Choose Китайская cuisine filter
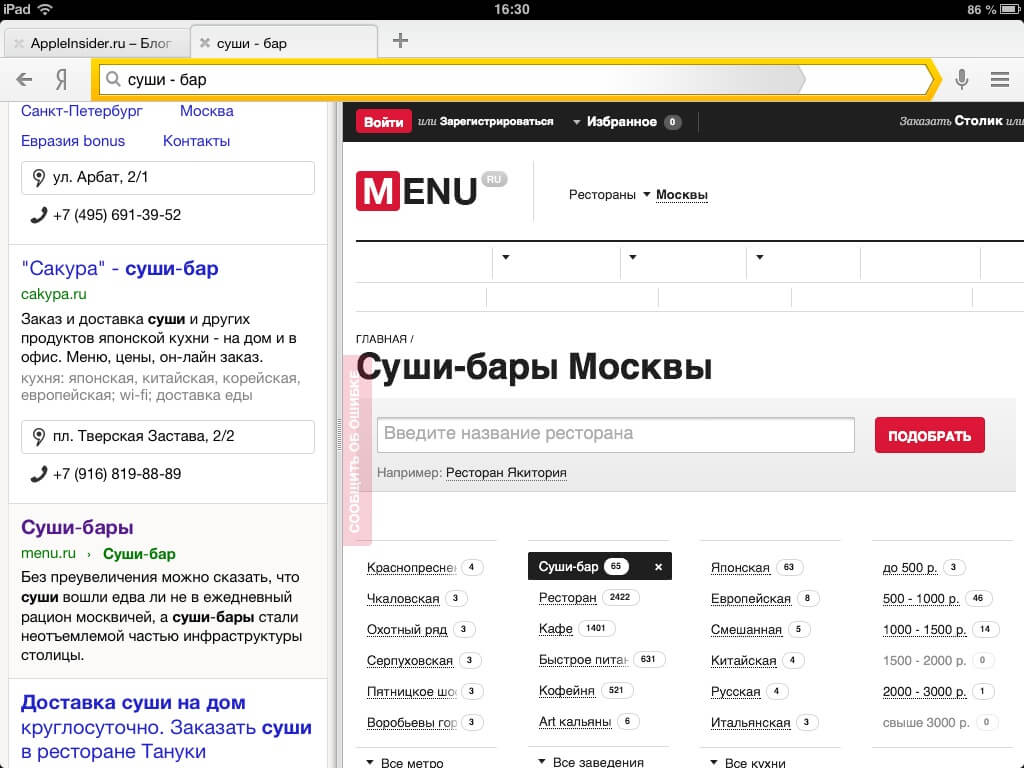 point(743,660)
